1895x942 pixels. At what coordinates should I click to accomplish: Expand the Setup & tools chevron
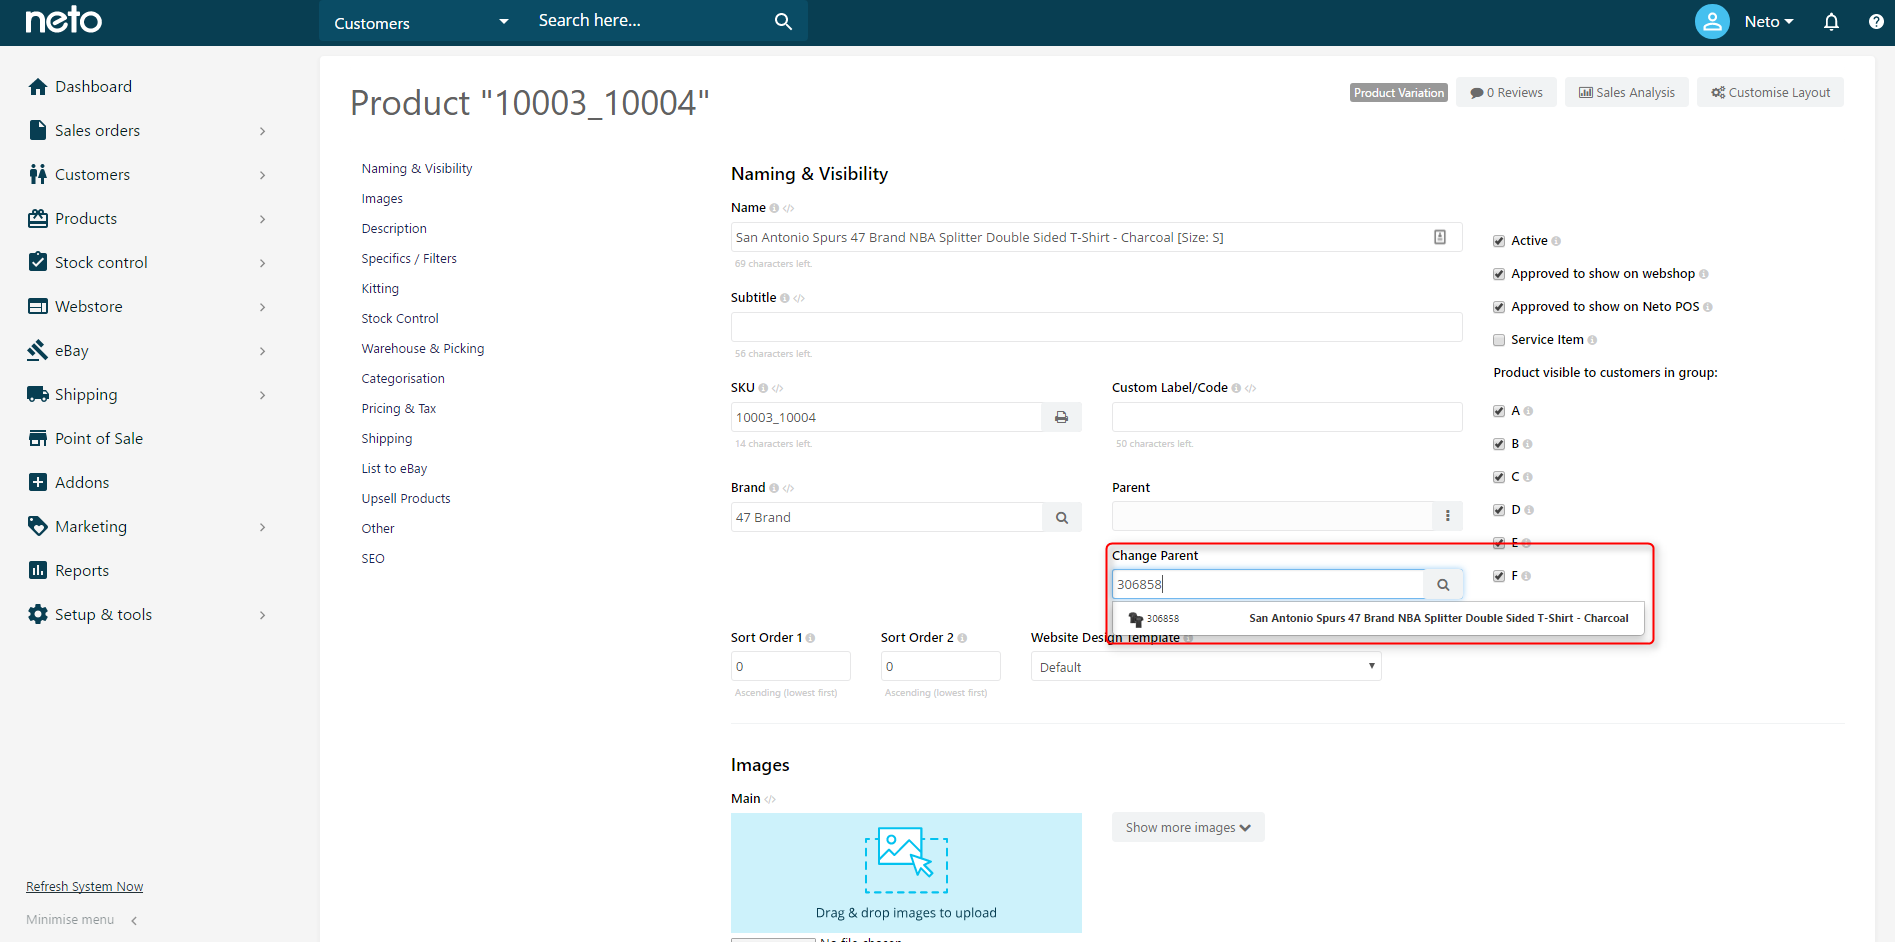point(263,615)
